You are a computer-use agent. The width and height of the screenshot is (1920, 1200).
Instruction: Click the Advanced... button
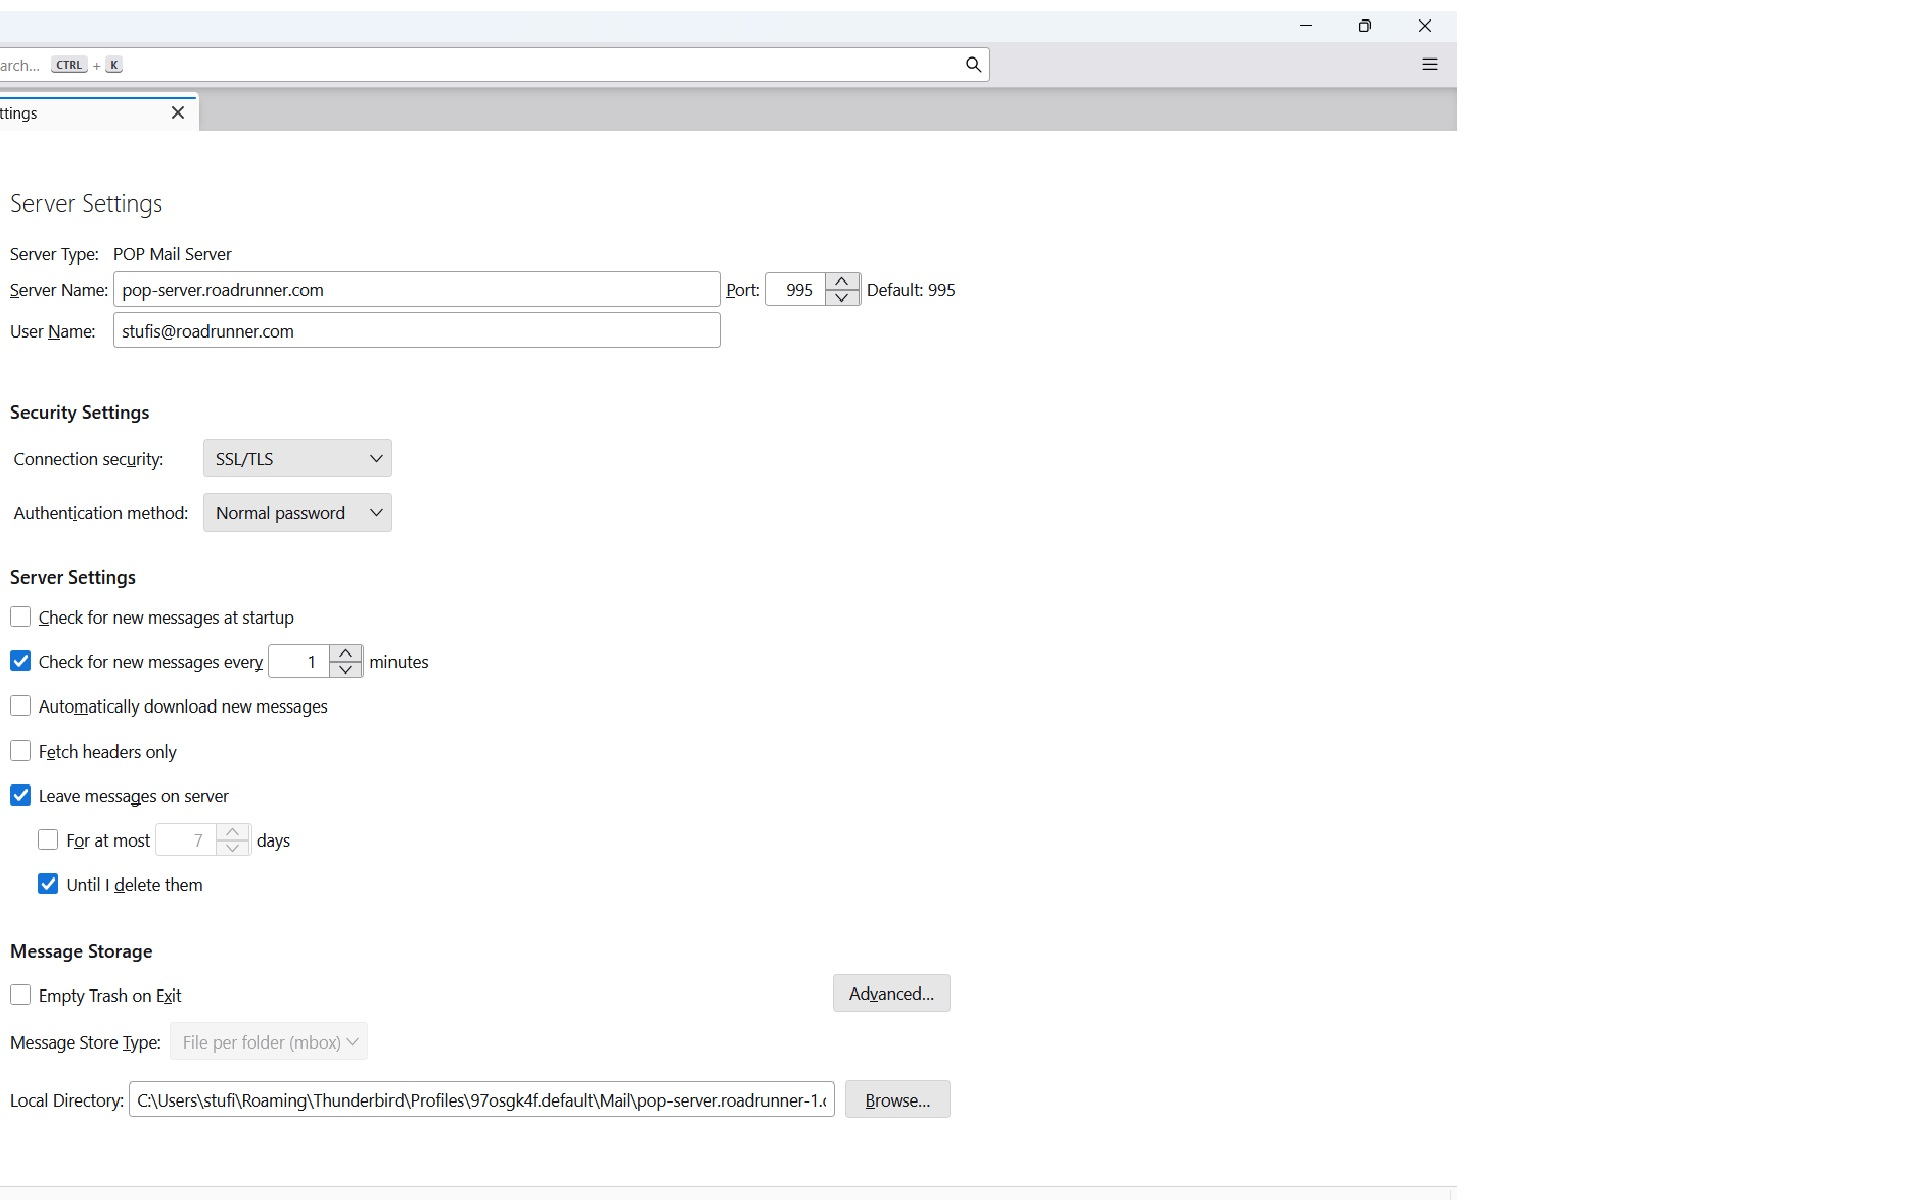[891, 994]
